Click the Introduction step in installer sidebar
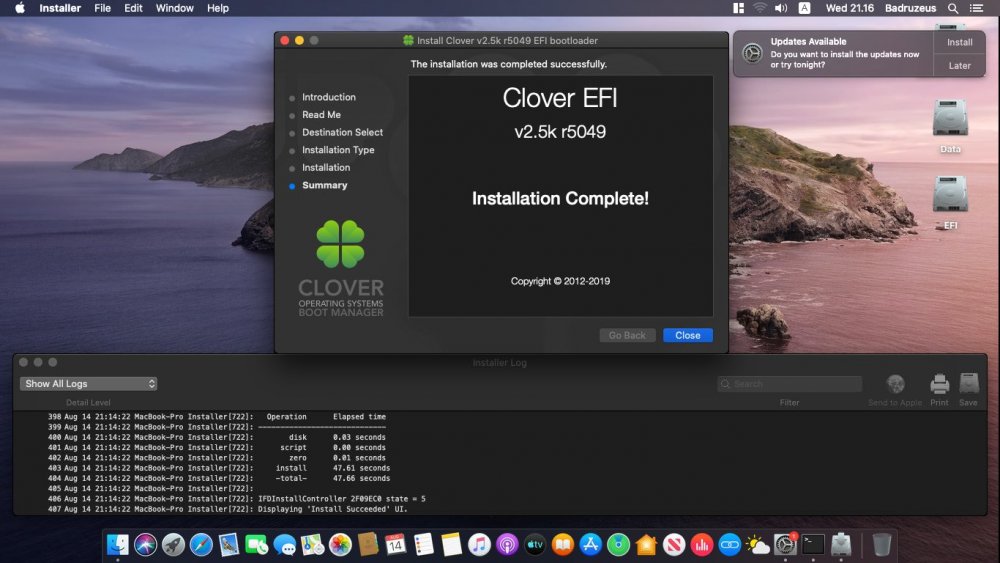Viewport: 1000px width, 563px height. click(328, 98)
